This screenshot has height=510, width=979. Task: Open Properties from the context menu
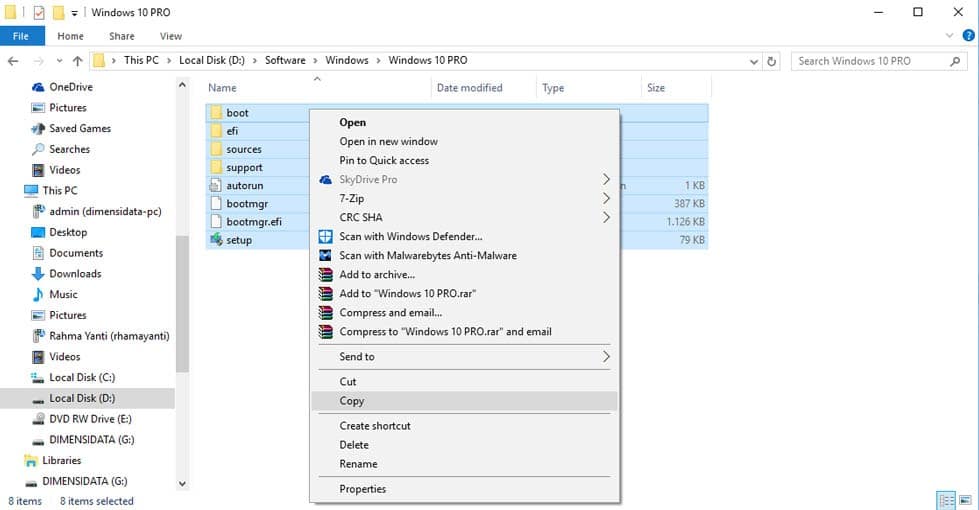464,489
